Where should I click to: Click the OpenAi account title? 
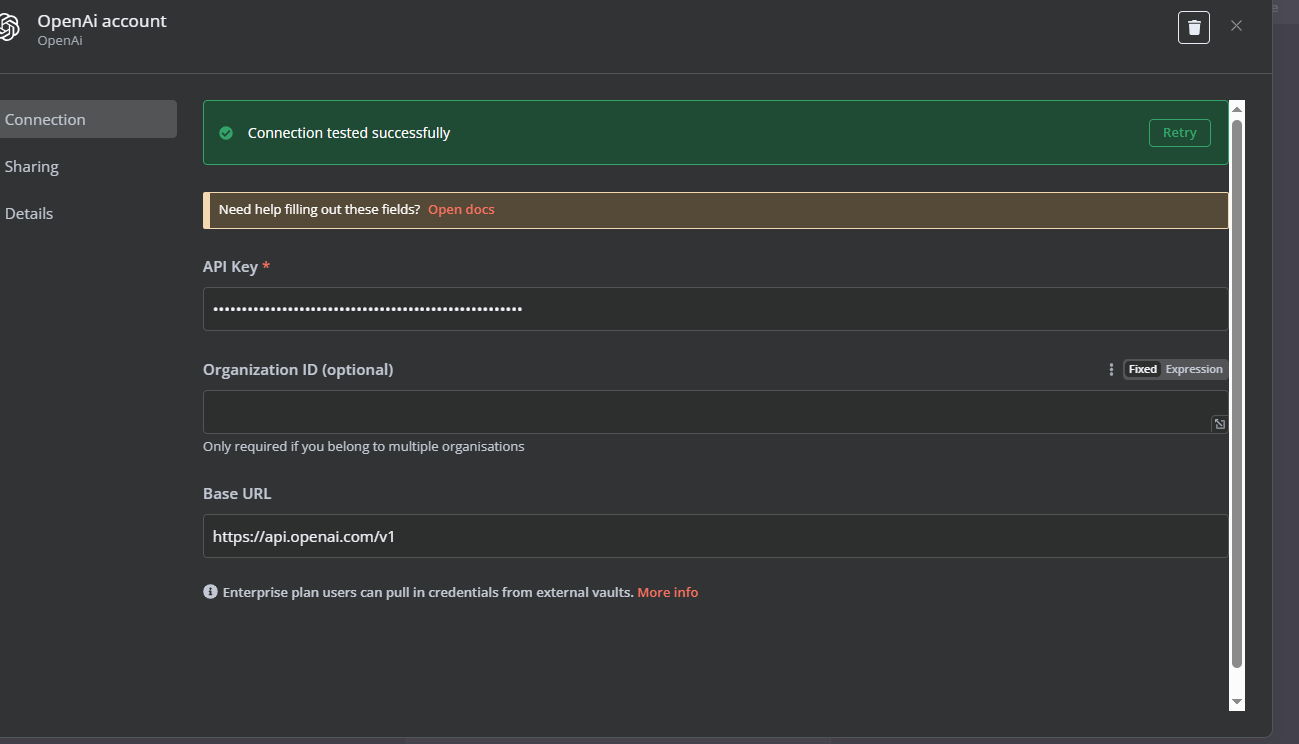point(102,21)
